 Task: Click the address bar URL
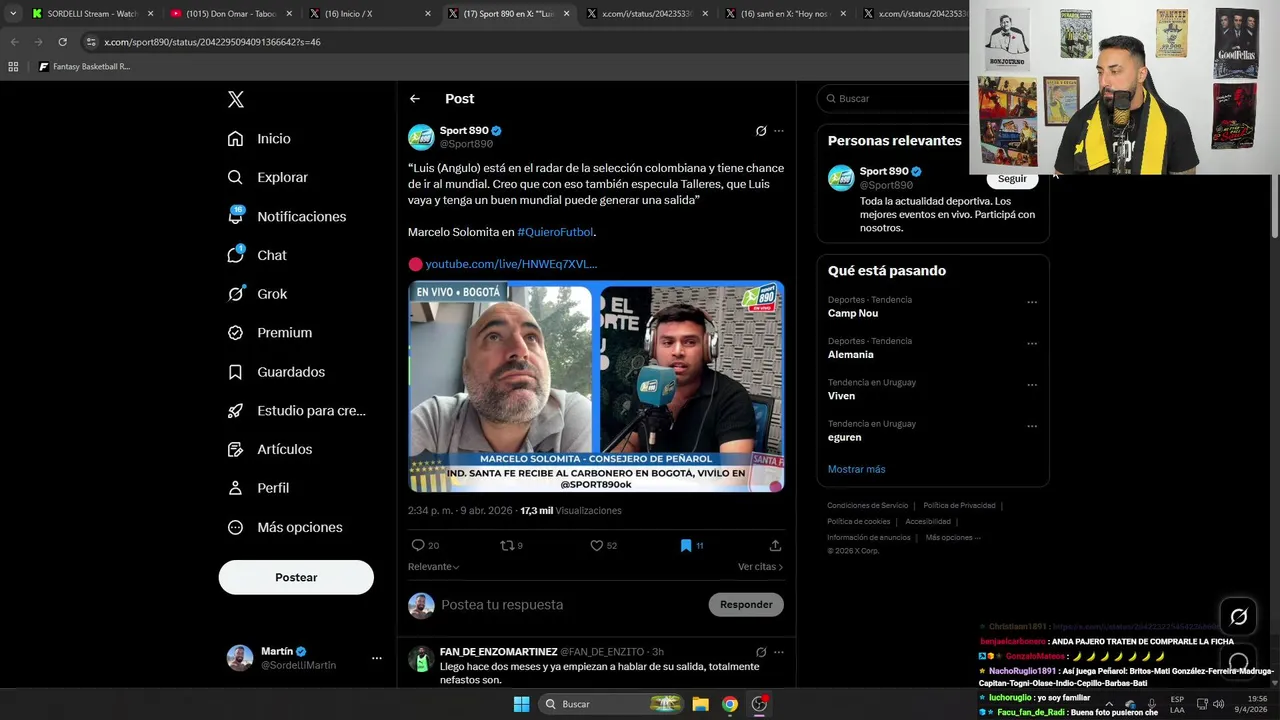[212, 42]
